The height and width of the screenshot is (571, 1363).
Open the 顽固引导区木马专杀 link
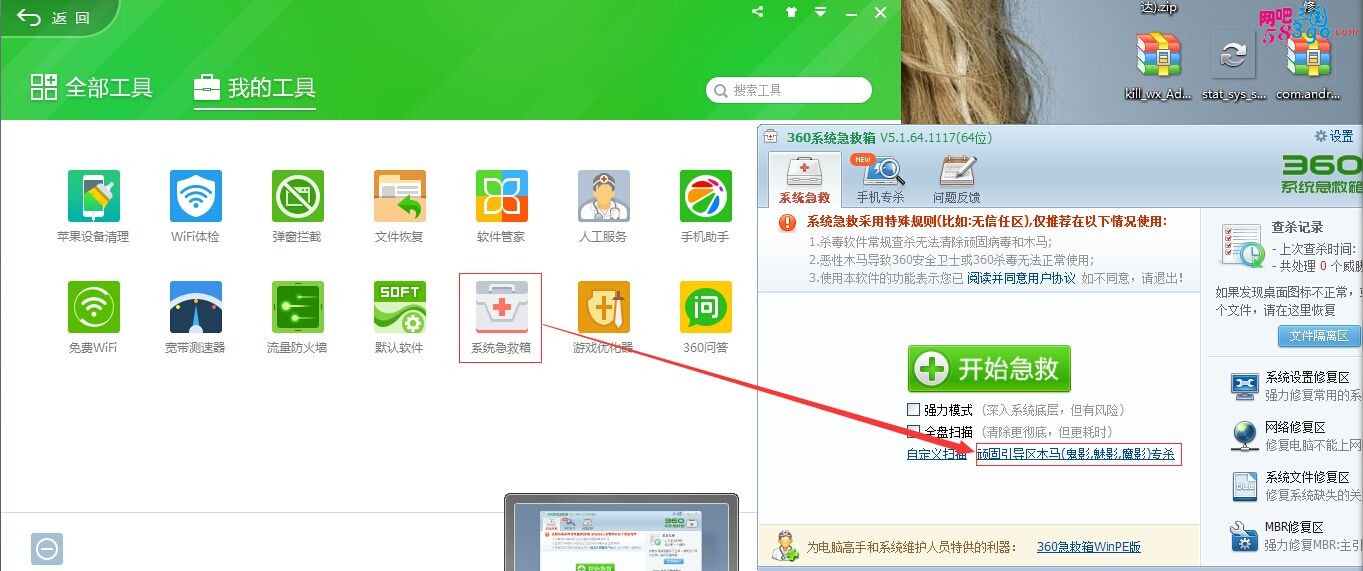coord(1077,454)
